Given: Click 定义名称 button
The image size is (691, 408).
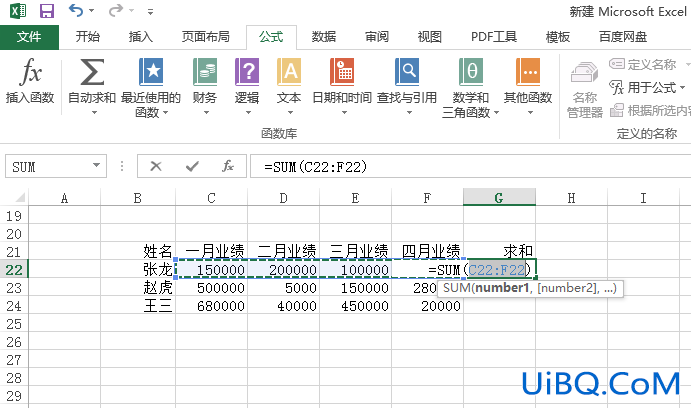Looking at the screenshot, I should tap(643, 64).
